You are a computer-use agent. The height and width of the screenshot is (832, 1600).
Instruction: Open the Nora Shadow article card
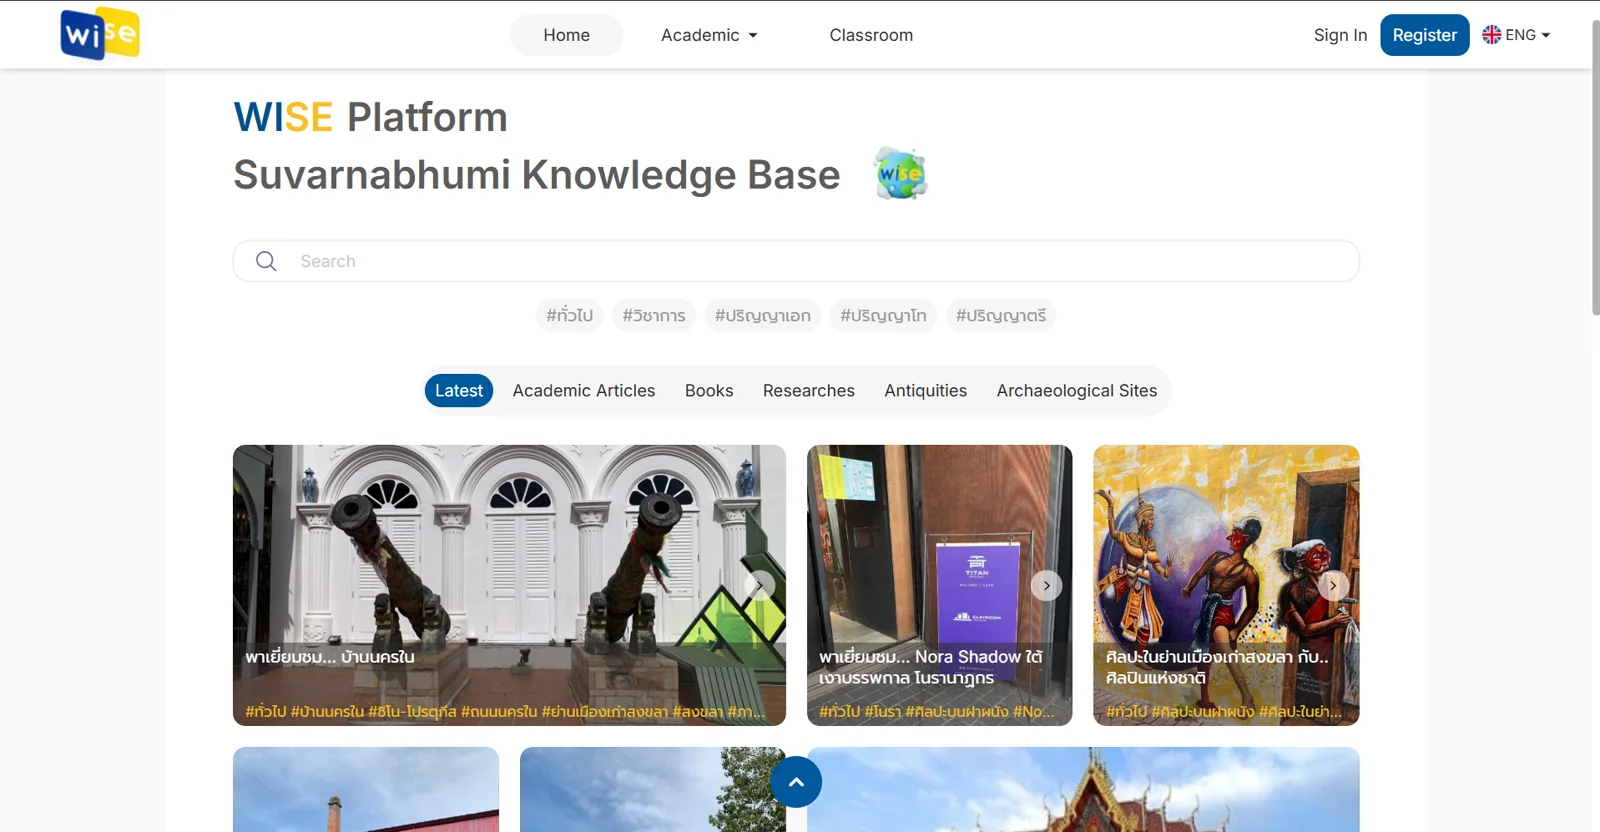coord(939,585)
